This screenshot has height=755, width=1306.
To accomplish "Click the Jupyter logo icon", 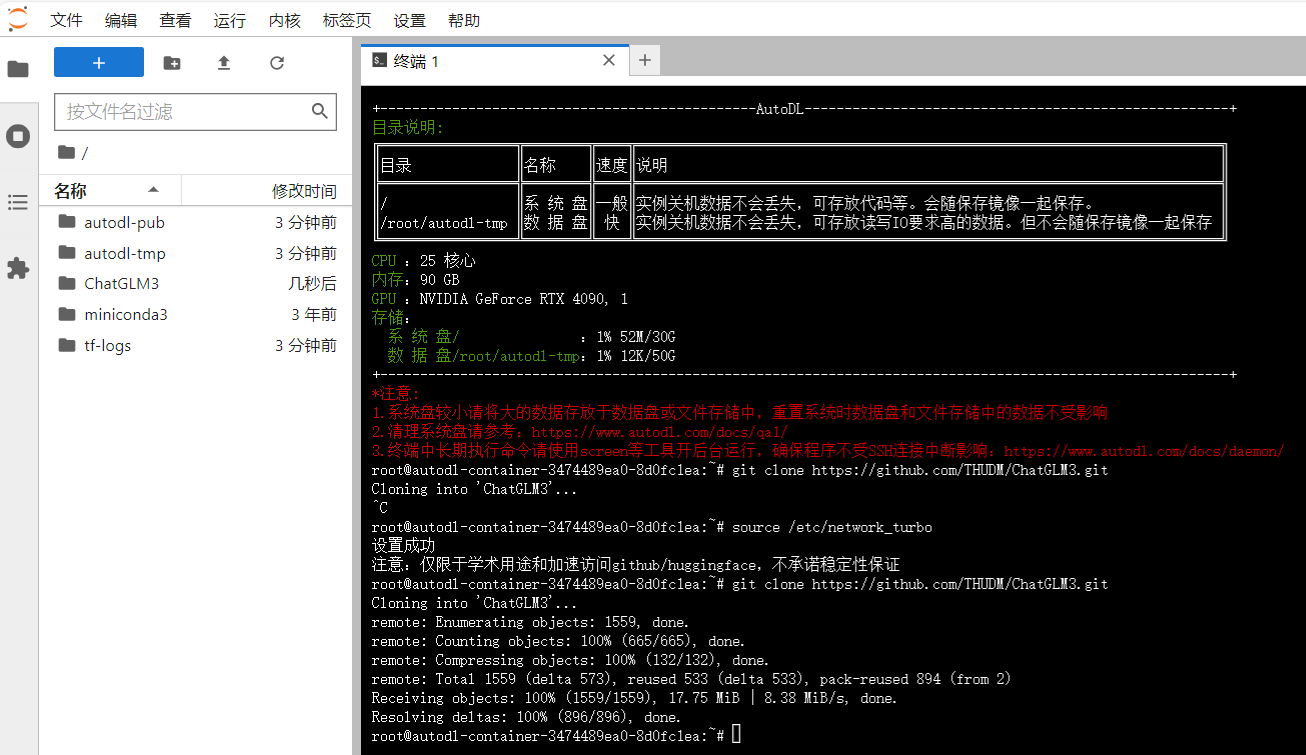I will tap(18, 19).
